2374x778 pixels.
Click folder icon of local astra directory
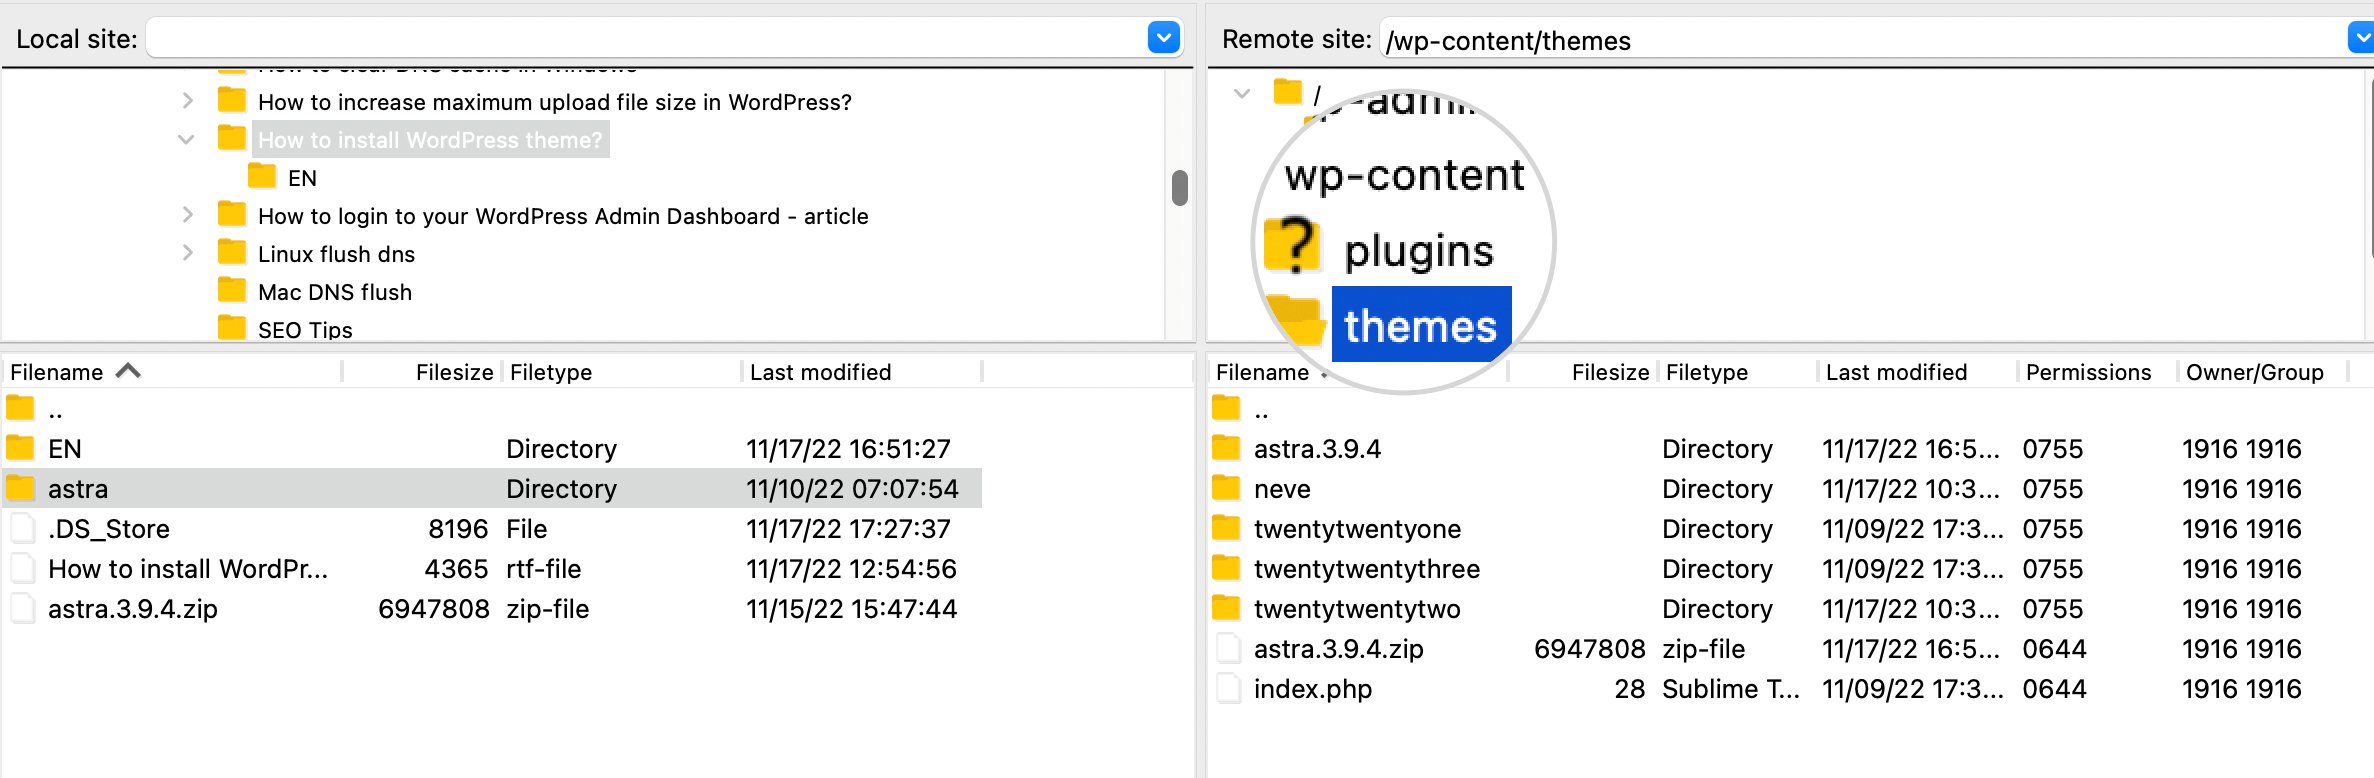pyautogui.click(x=20, y=487)
